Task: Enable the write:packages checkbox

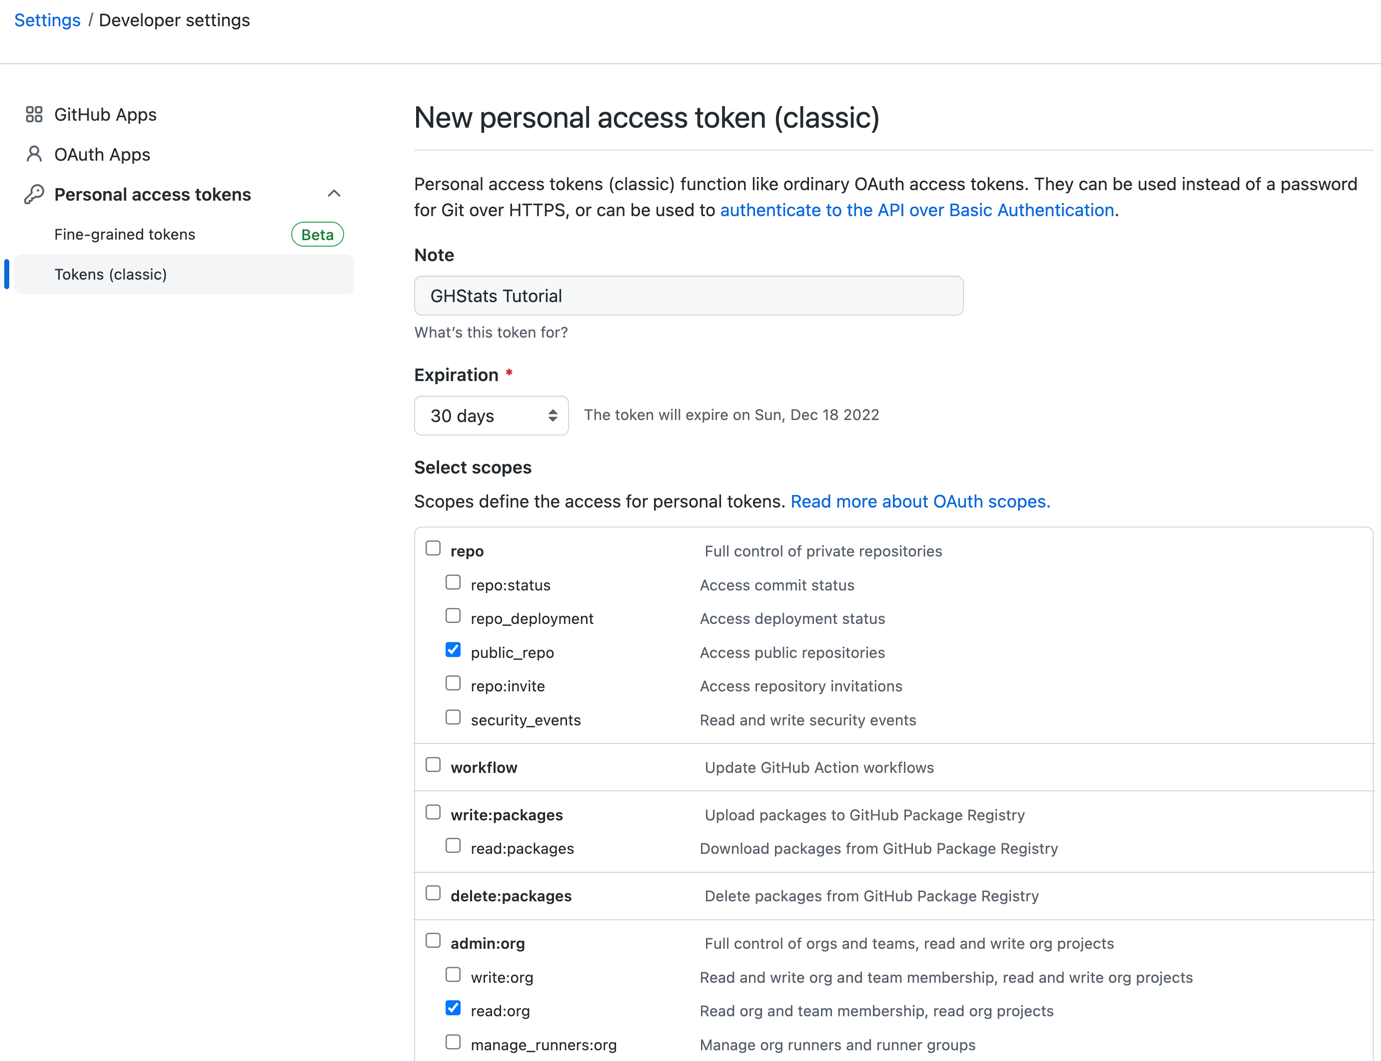Action: click(433, 811)
